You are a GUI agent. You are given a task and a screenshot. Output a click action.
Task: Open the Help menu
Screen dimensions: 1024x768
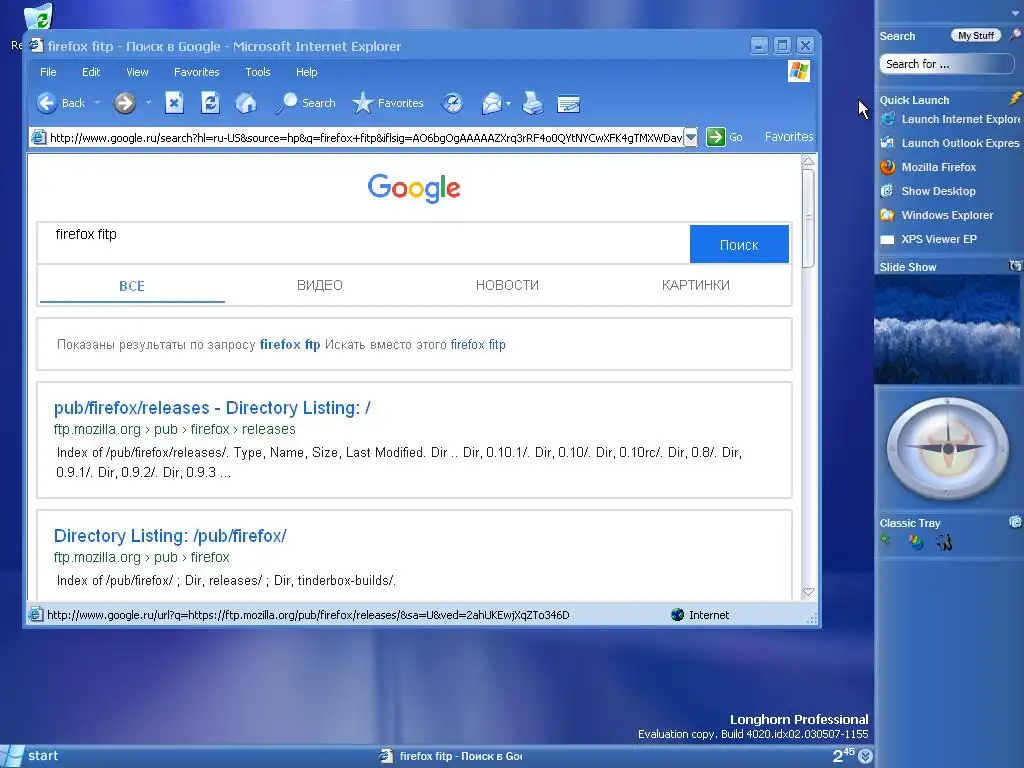point(306,72)
